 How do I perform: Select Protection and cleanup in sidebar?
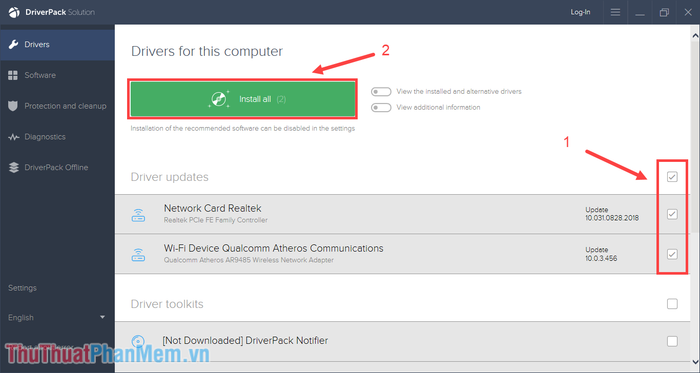pos(57,106)
